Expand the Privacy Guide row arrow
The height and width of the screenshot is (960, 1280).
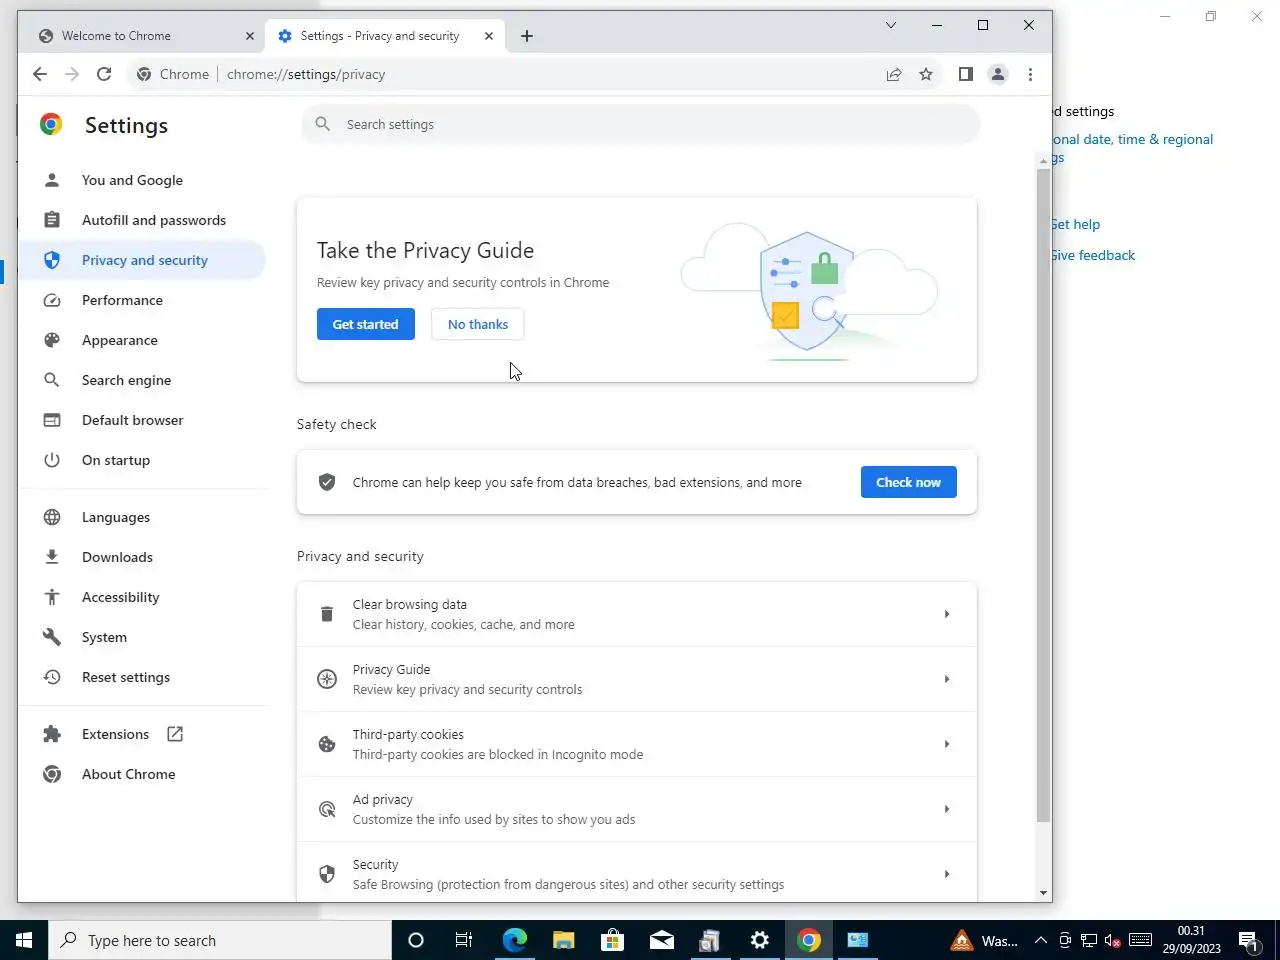pyautogui.click(x=946, y=679)
